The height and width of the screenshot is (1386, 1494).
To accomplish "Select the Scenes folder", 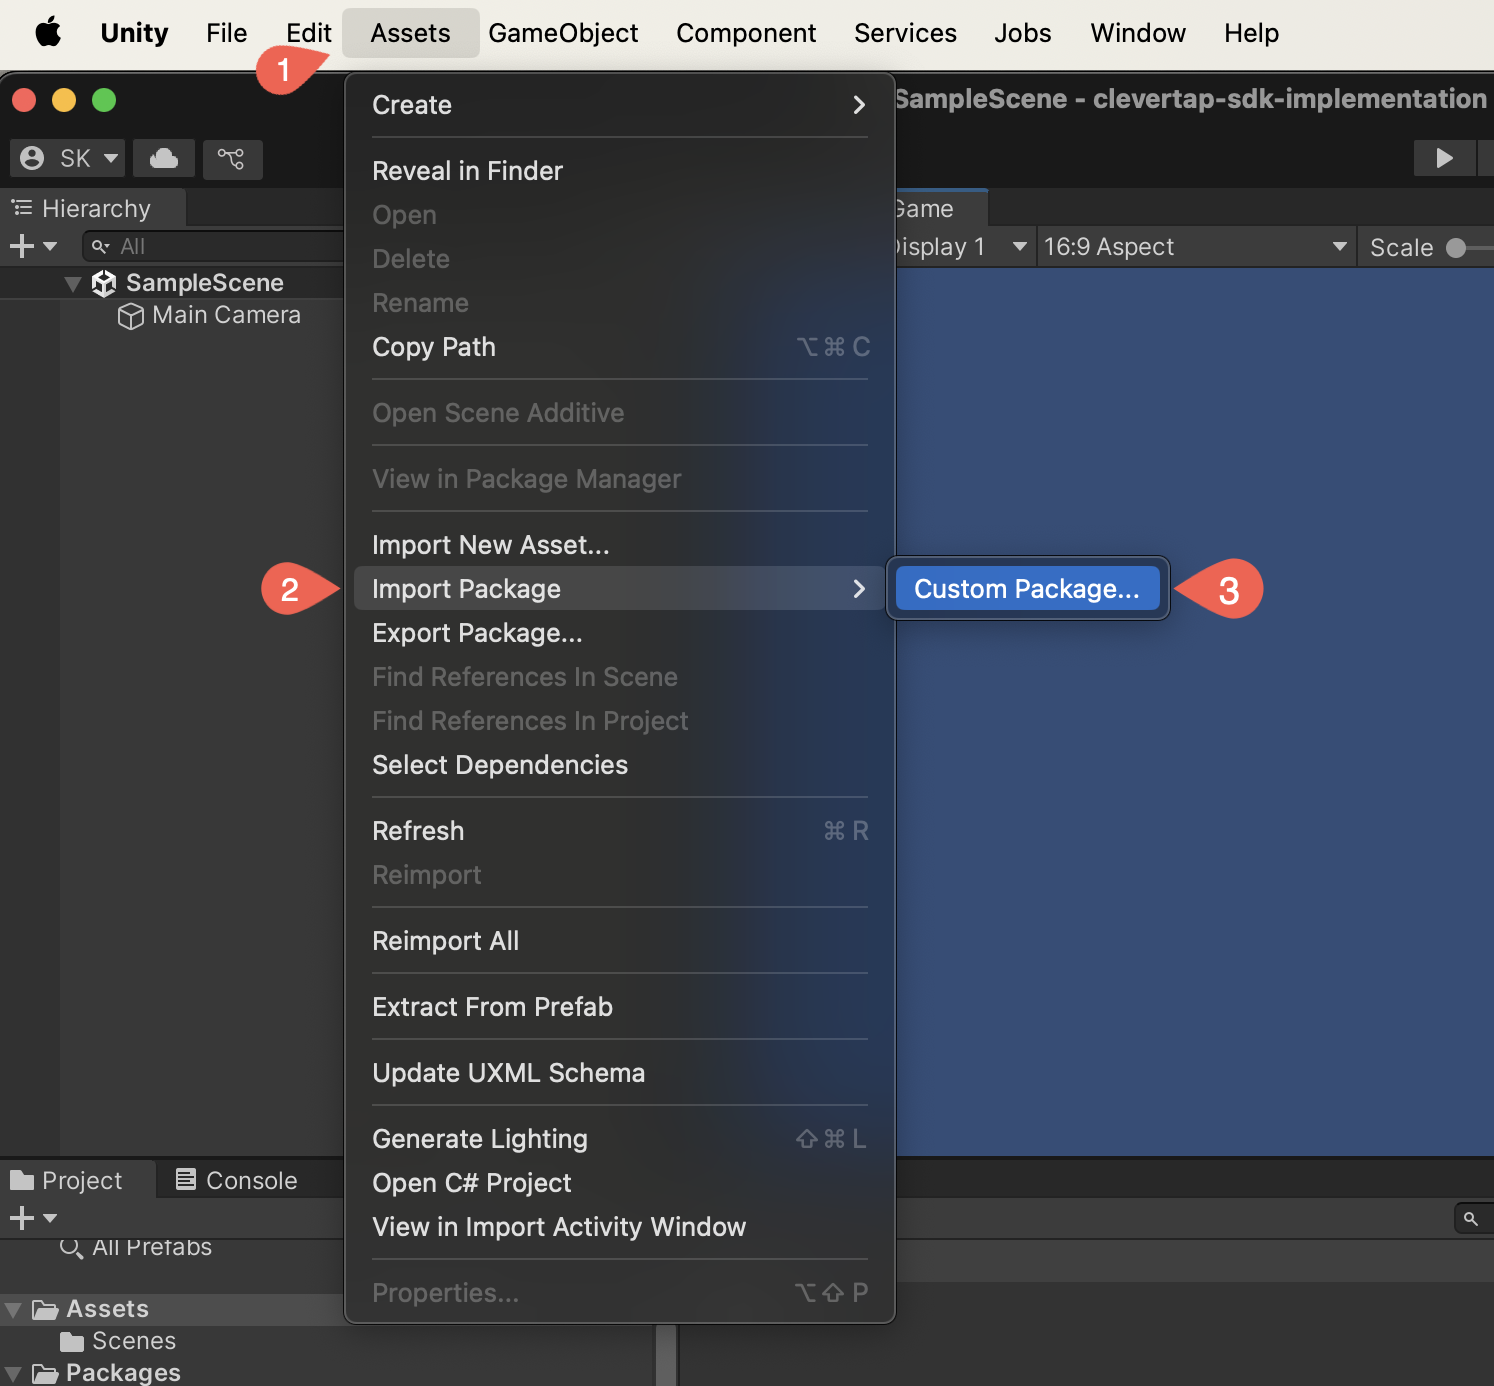I will coord(133,1341).
